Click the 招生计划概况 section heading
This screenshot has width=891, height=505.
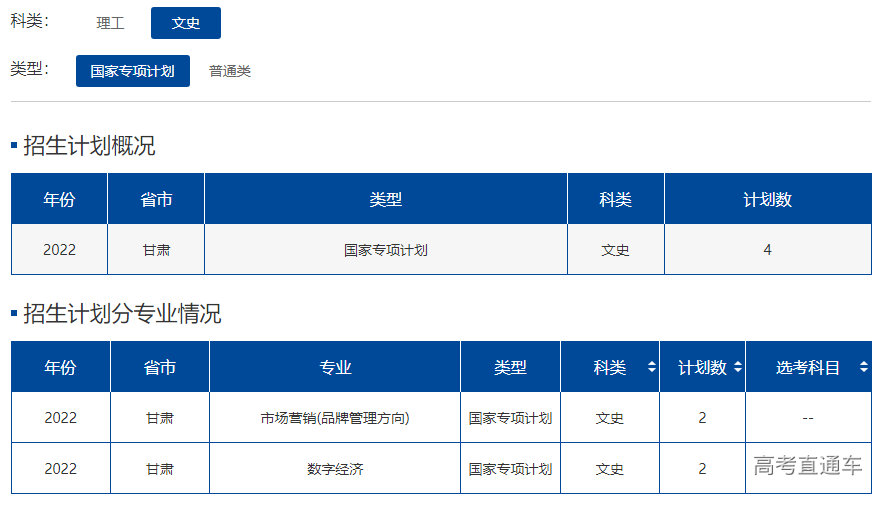89,146
